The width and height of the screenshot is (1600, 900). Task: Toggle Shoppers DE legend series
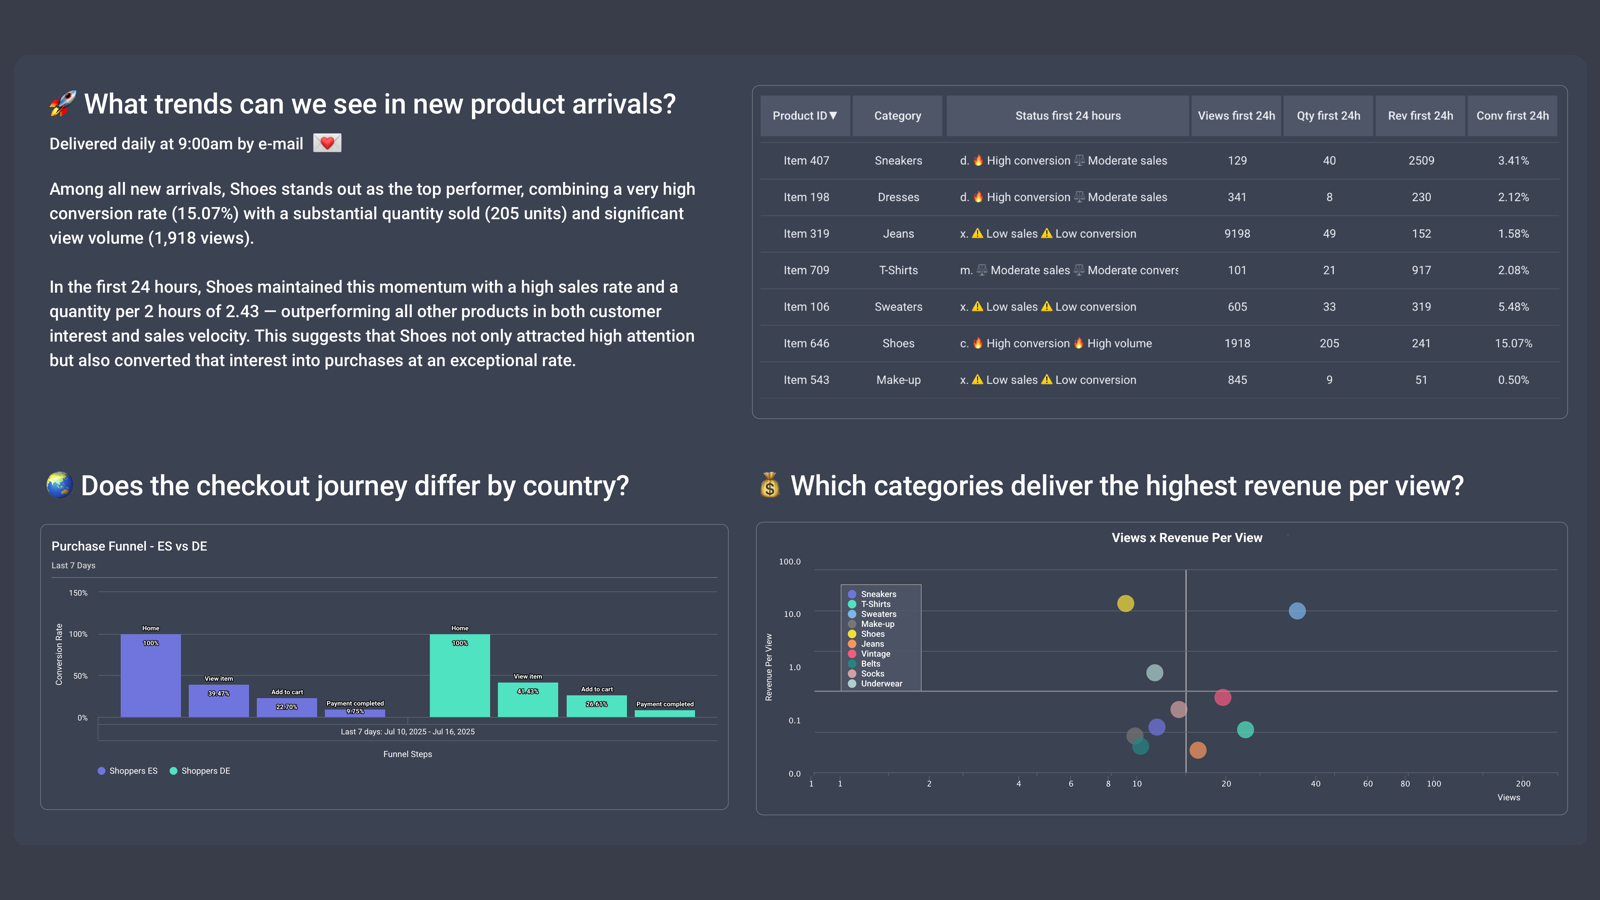click(200, 771)
